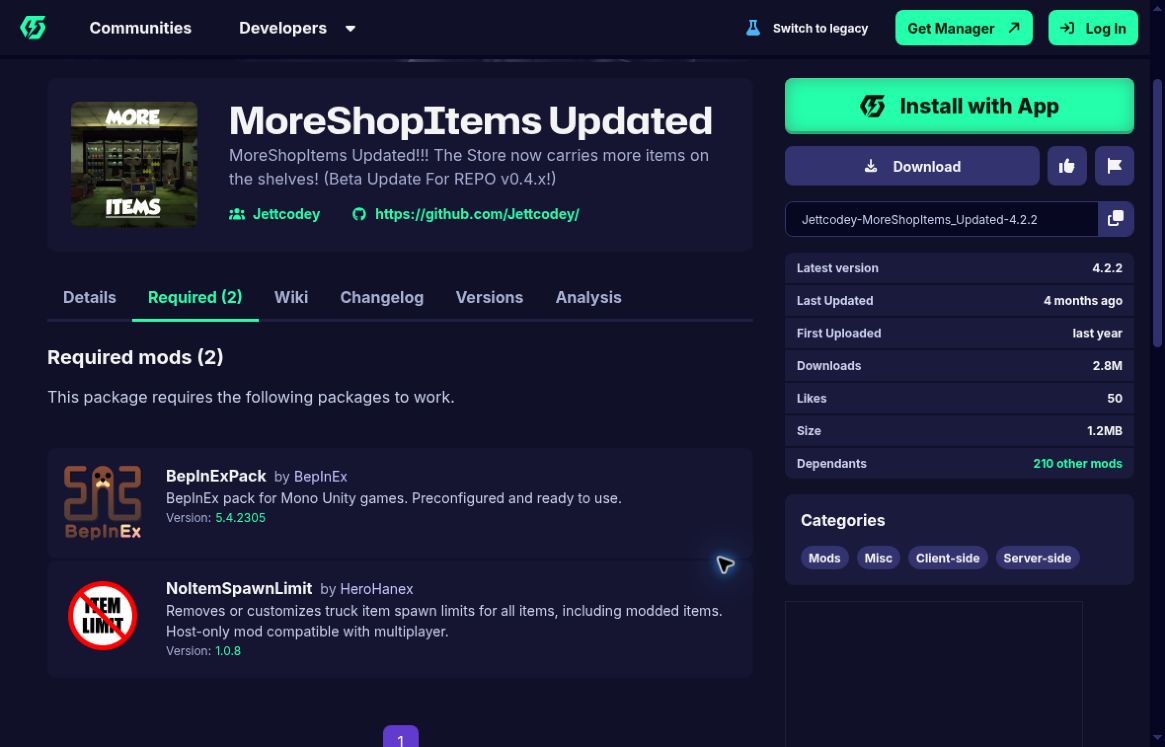Click the 'MoreShopItems Updated' page title
The width and height of the screenshot is (1165, 747).
pyautogui.click(x=470, y=120)
